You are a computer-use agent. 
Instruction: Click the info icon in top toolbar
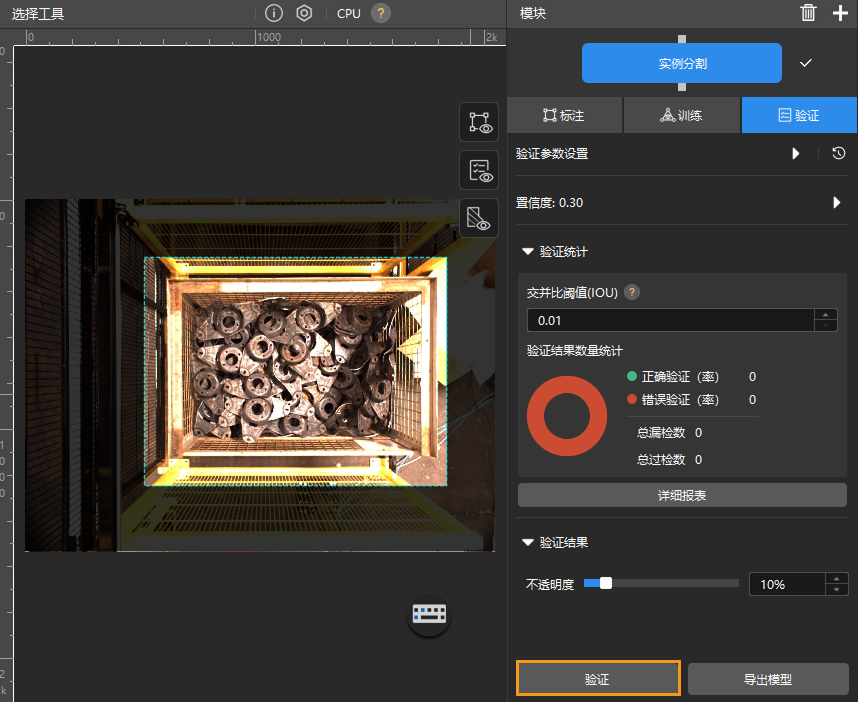point(273,13)
